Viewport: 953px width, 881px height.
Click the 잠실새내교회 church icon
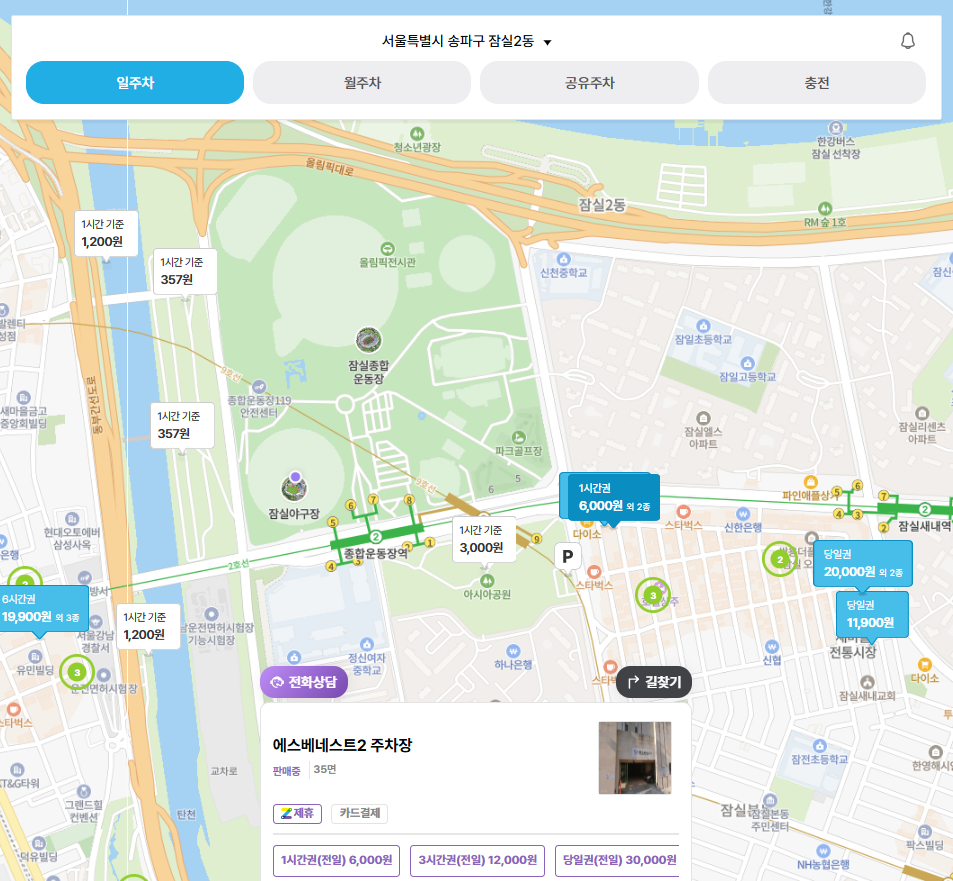coord(867,682)
